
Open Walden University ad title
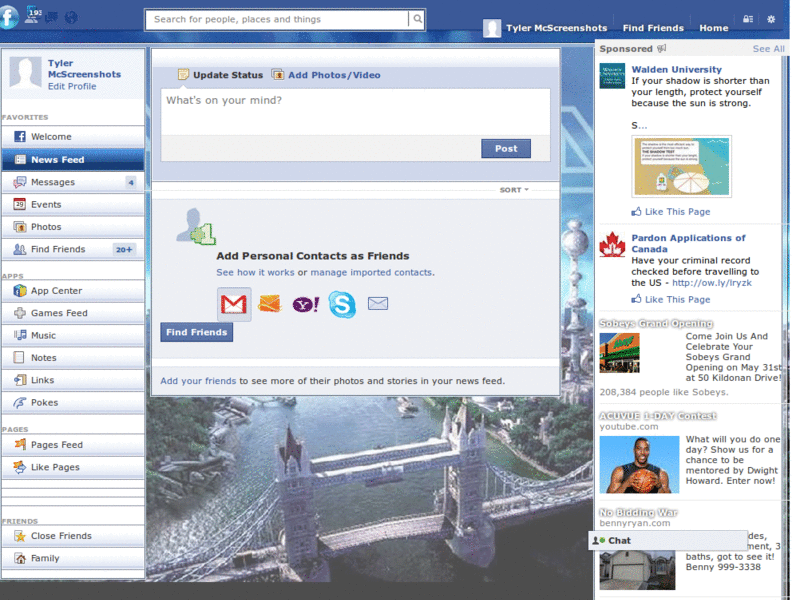point(677,69)
